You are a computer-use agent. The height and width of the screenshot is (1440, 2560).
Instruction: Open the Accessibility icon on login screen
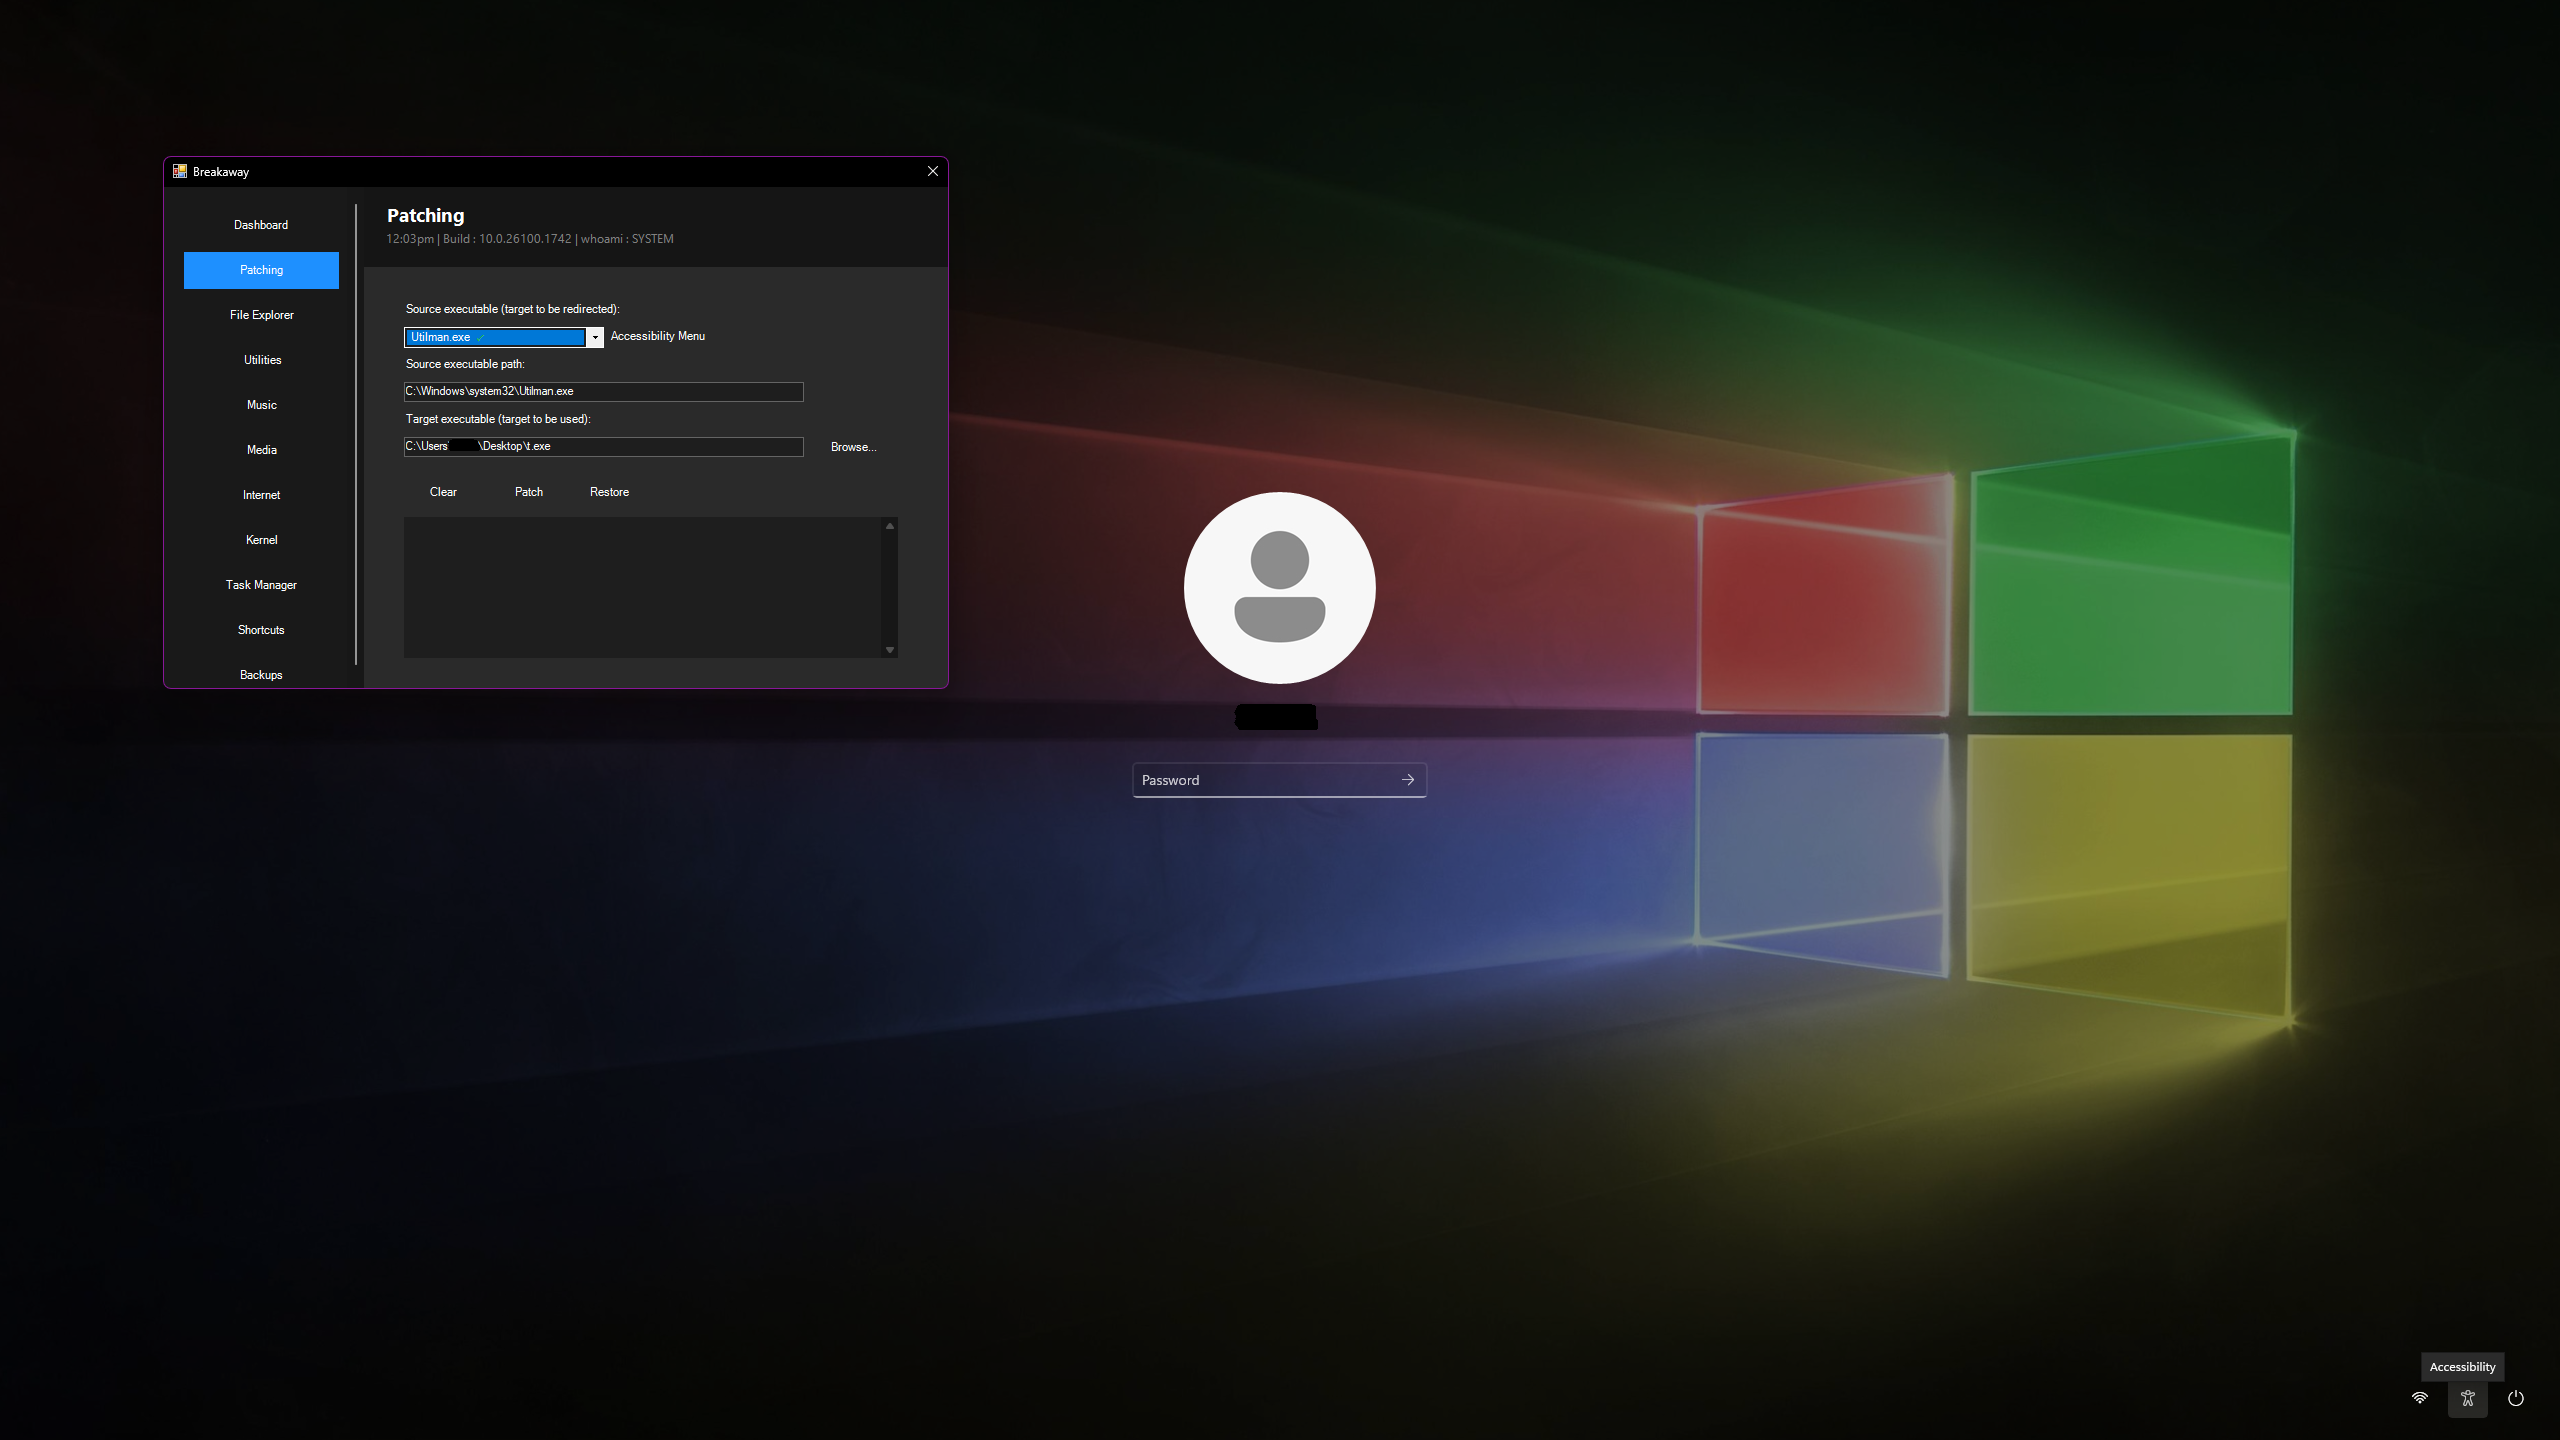2468,1398
